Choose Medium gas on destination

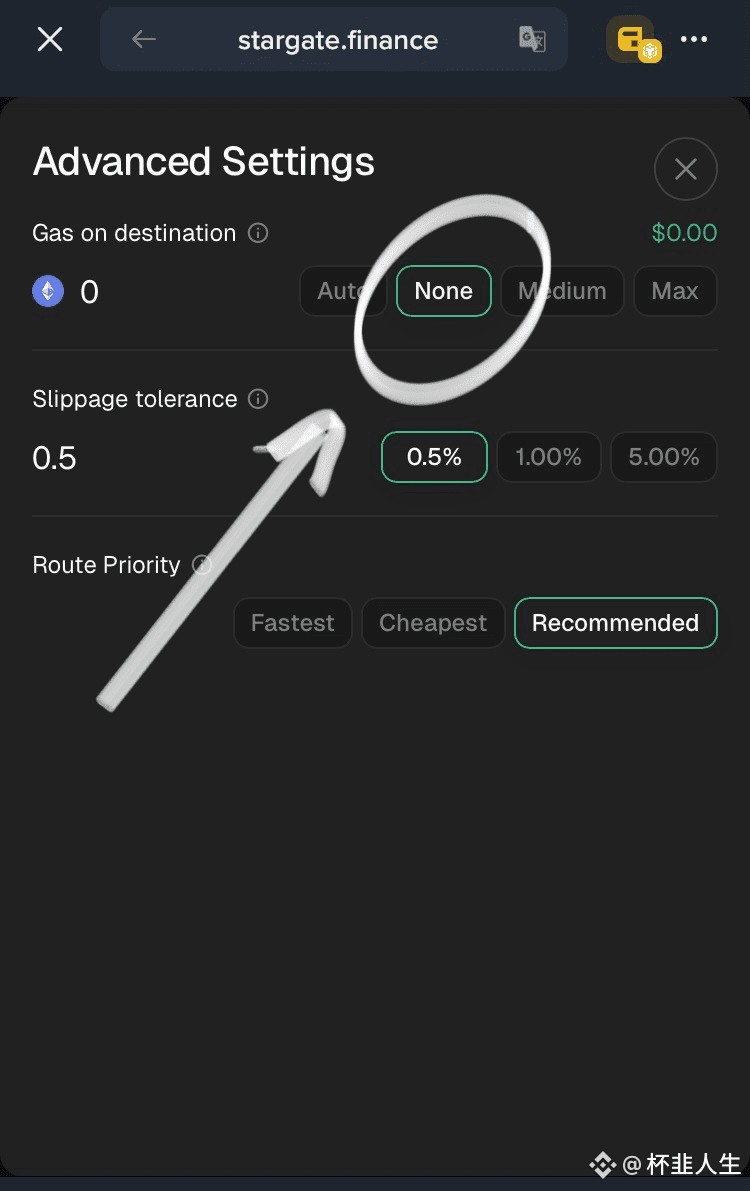coord(562,291)
